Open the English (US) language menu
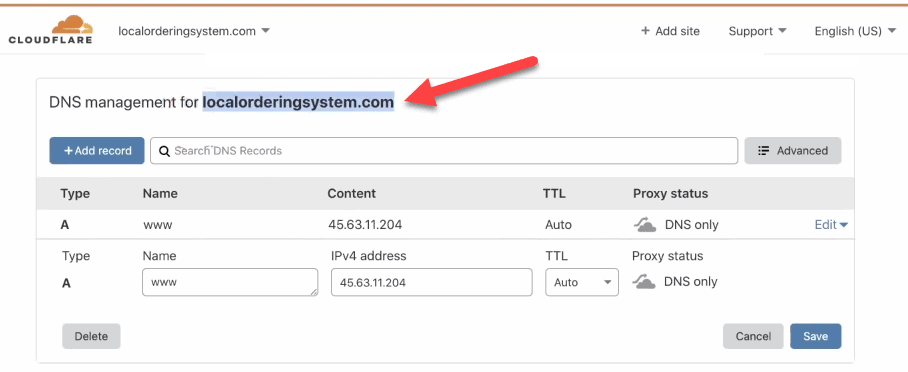 tap(855, 31)
